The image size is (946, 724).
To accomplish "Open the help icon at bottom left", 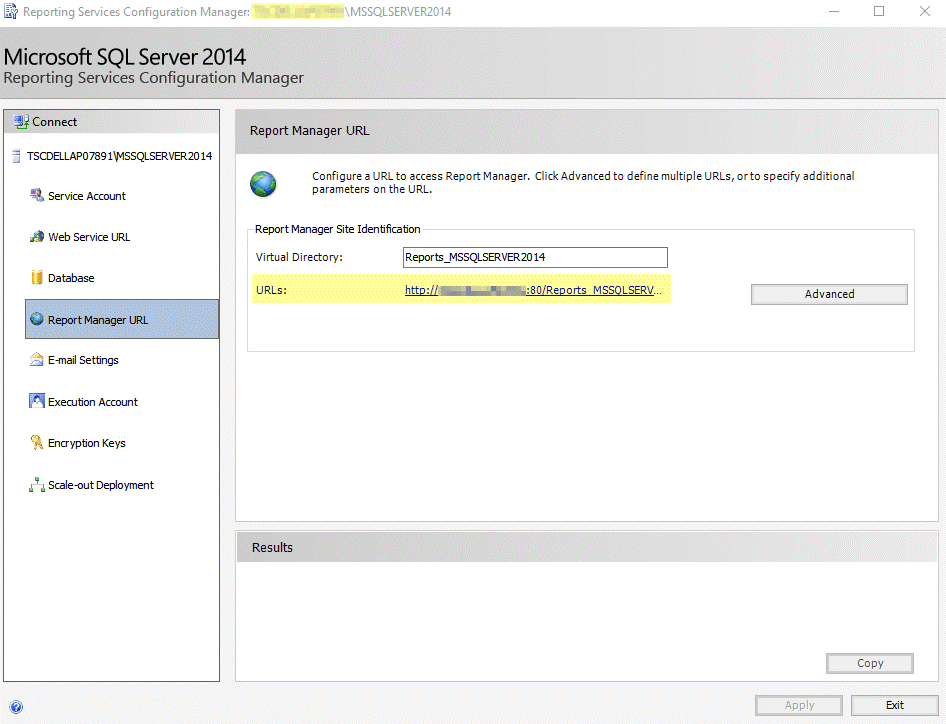I will click(16, 707).
